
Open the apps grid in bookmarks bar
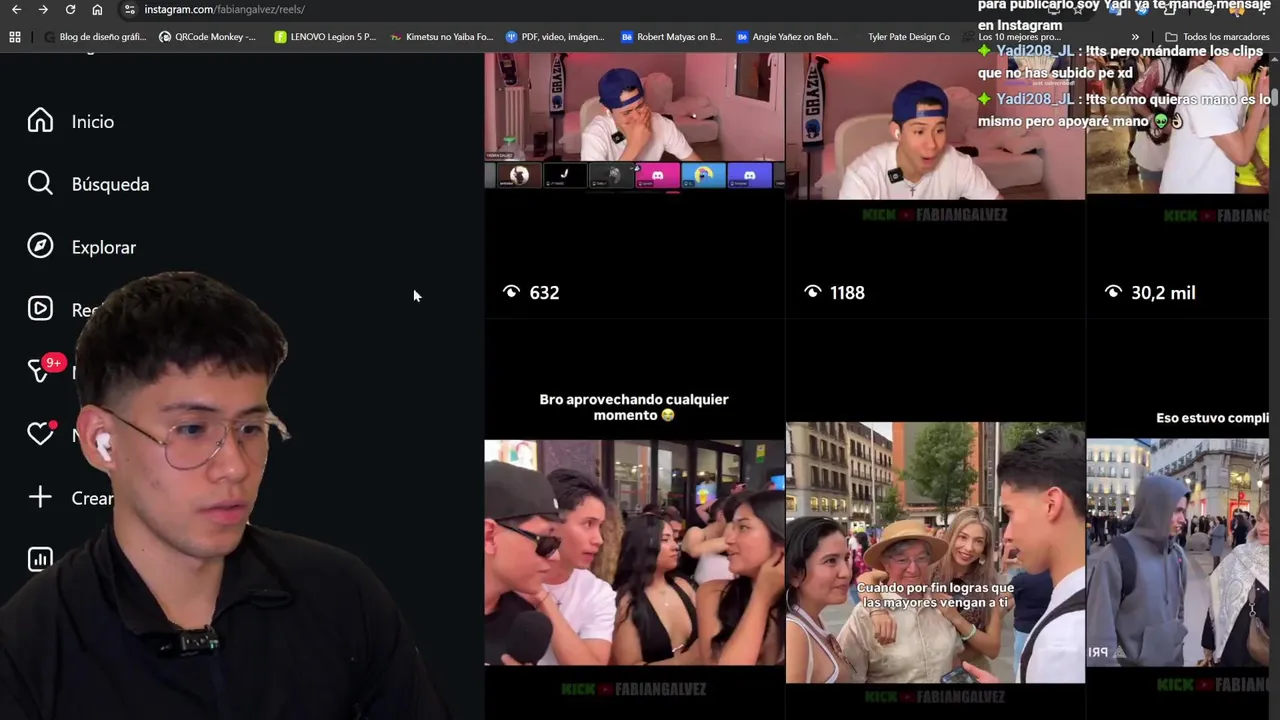pyautogui.click(x=15, y=37)
